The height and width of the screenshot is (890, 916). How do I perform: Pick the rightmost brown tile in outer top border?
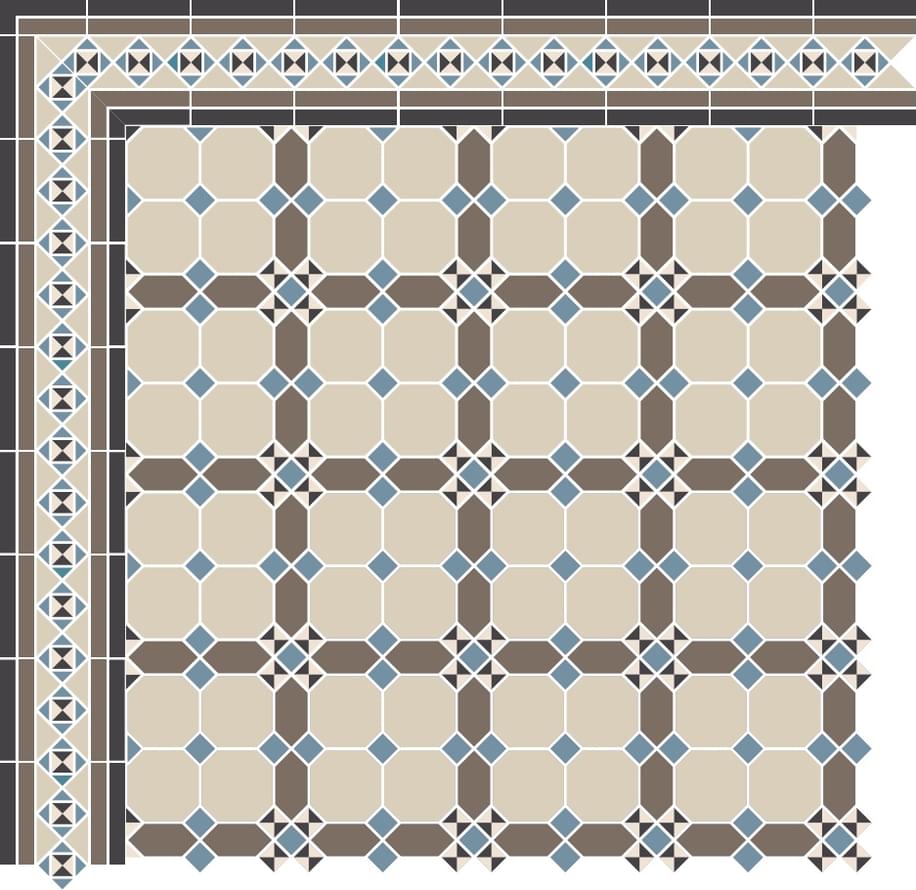[864, 25]
